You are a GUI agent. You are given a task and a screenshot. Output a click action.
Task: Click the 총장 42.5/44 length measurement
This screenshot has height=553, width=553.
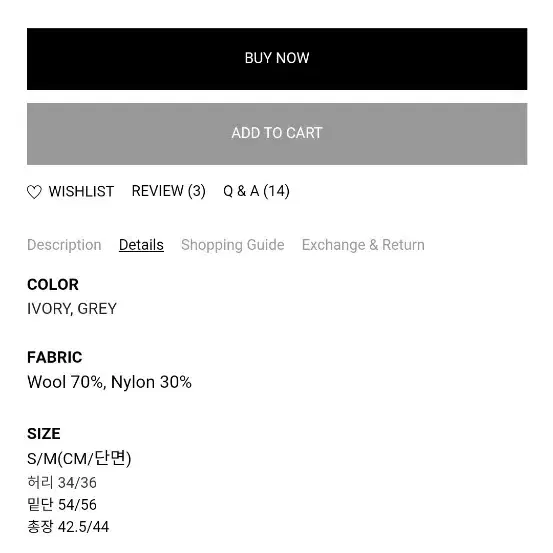click(68, 527)
